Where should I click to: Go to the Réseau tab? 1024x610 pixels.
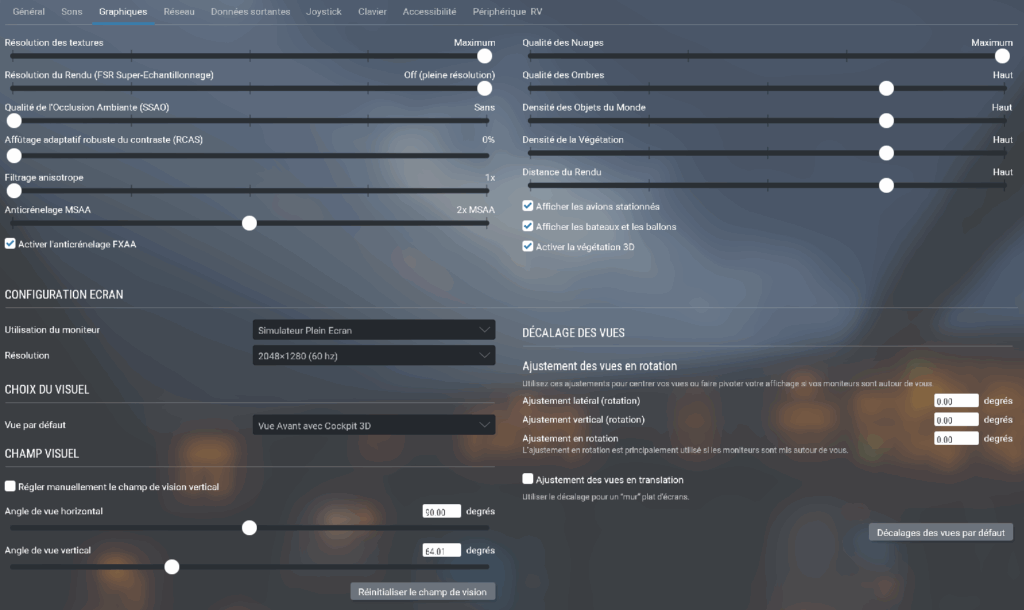[179, 12]
